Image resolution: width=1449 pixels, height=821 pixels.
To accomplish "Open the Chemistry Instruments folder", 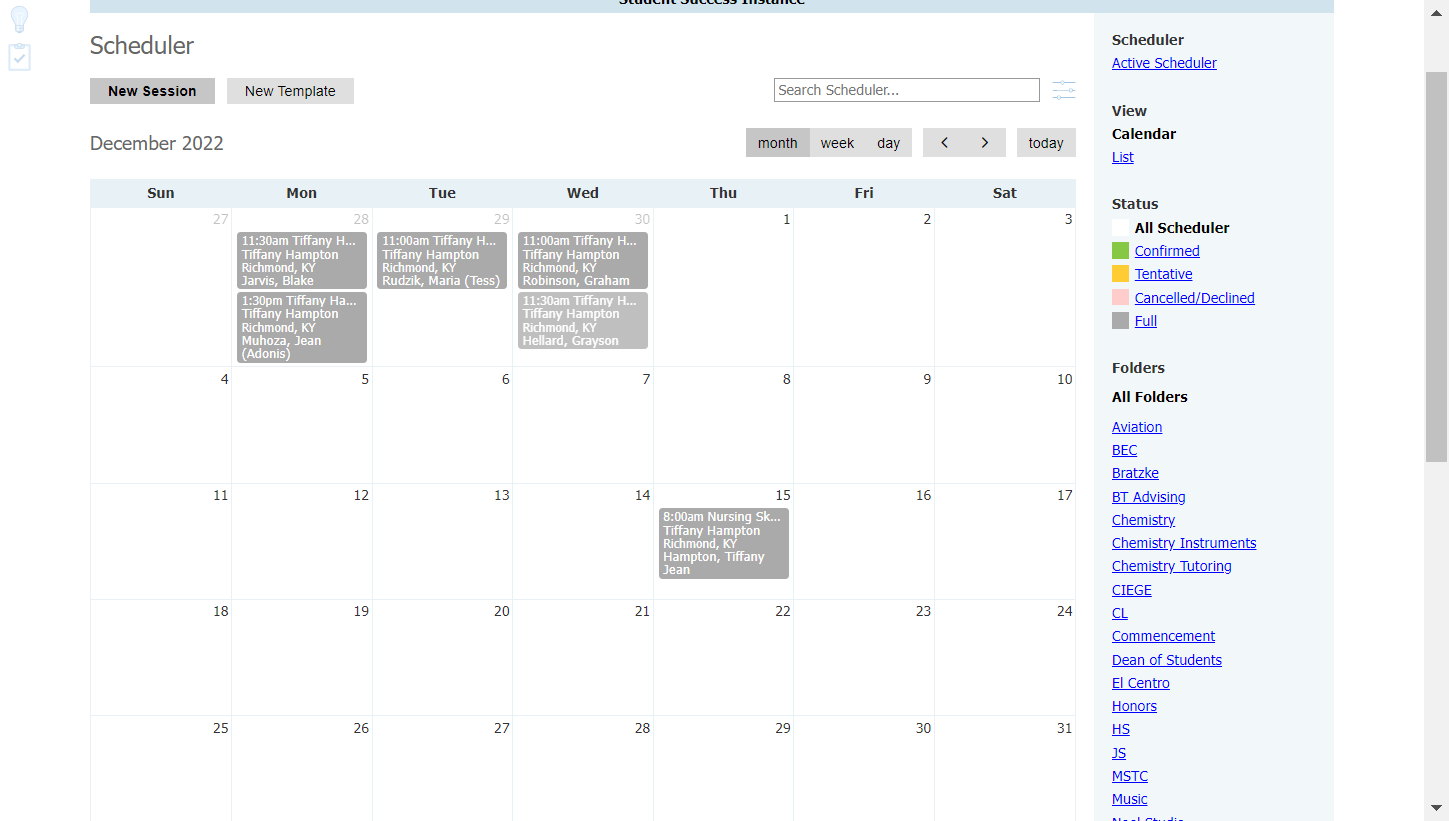I will pos(1184,543).
